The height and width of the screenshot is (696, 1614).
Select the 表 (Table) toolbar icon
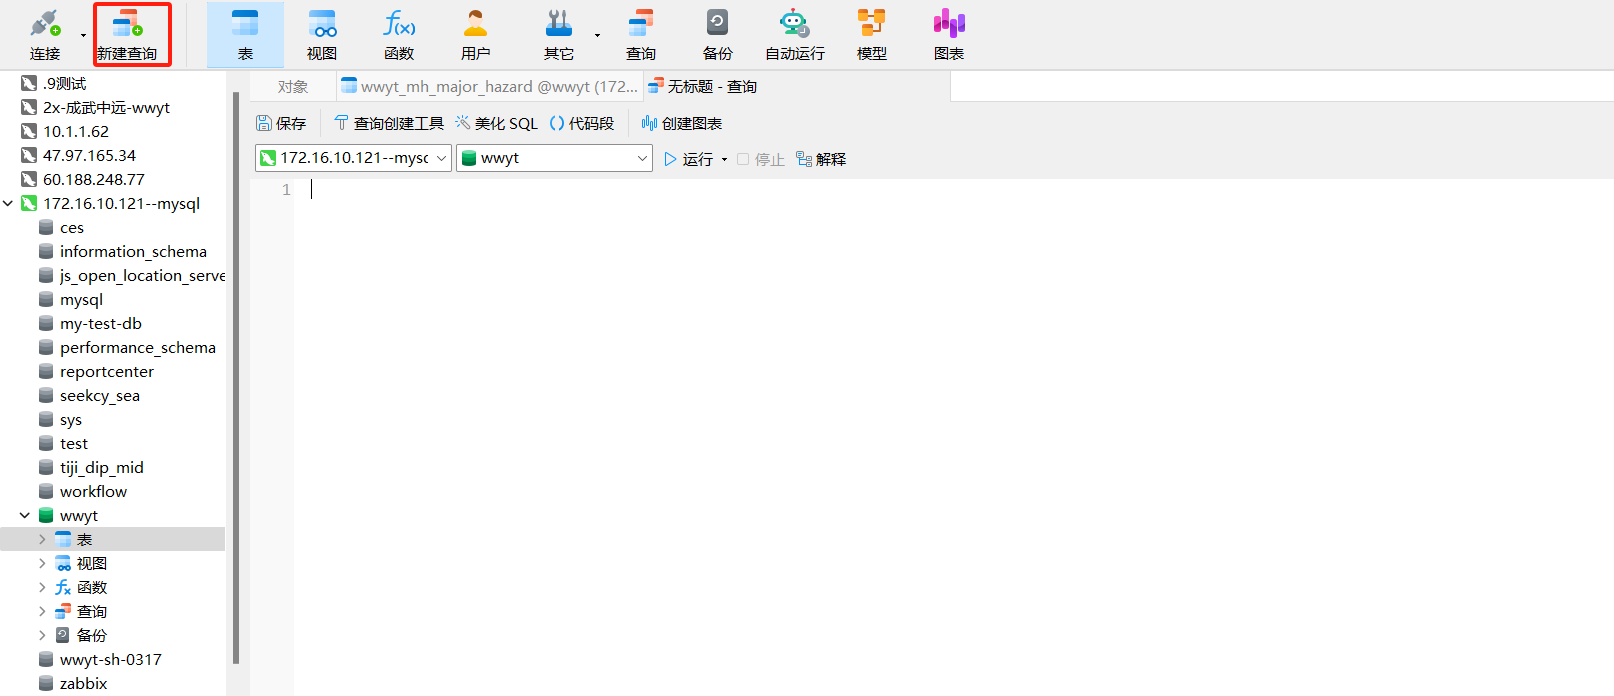coord(245,35)
